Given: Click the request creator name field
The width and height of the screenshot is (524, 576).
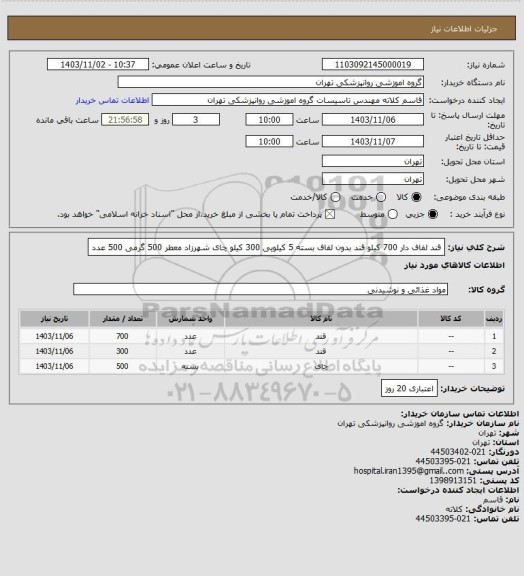Looking at the screenshot, I should [288, 100].
